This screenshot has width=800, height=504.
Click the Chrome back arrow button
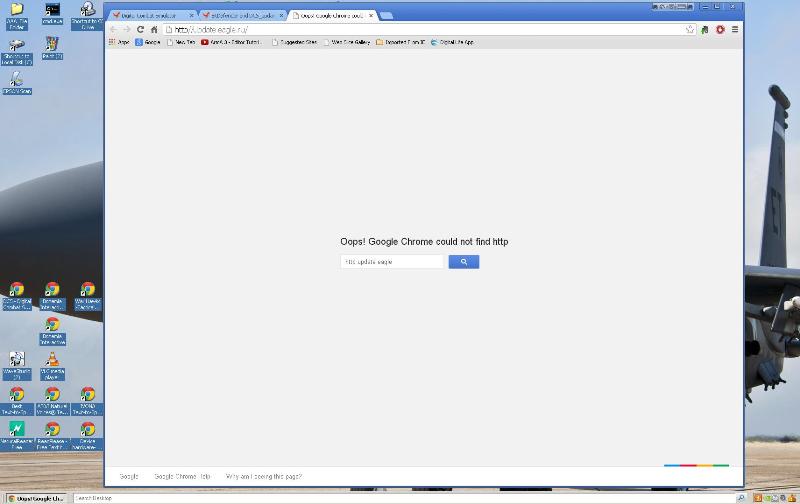tap(113, 30)
